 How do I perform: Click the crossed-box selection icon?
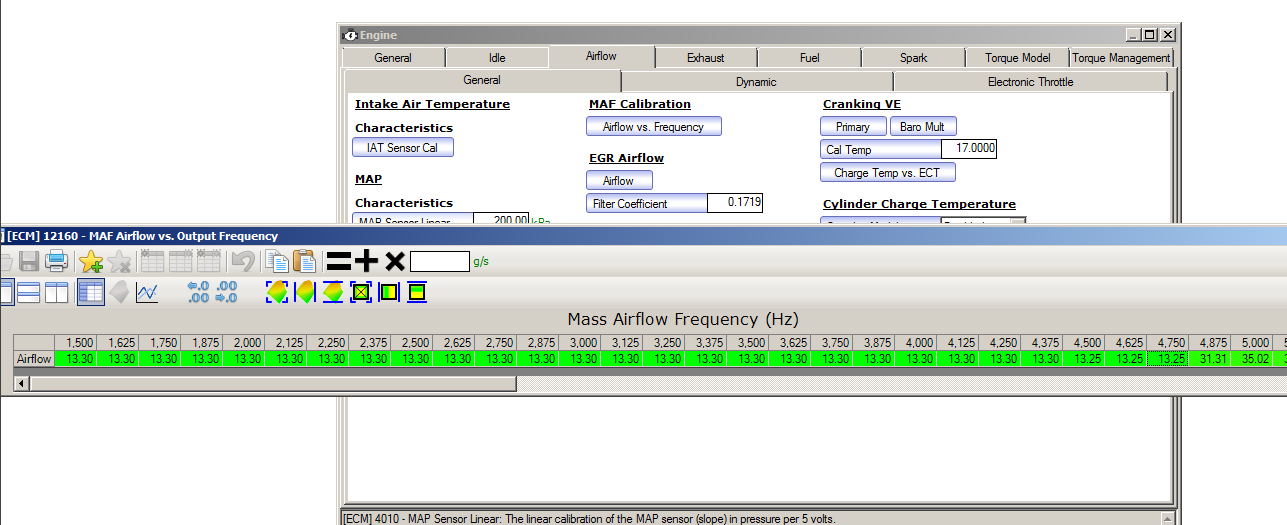click(x=361, y=292)
